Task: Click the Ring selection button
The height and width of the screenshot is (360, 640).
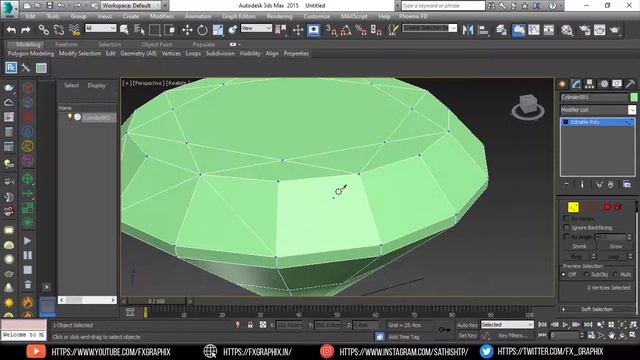Action: tap(576, 256)
